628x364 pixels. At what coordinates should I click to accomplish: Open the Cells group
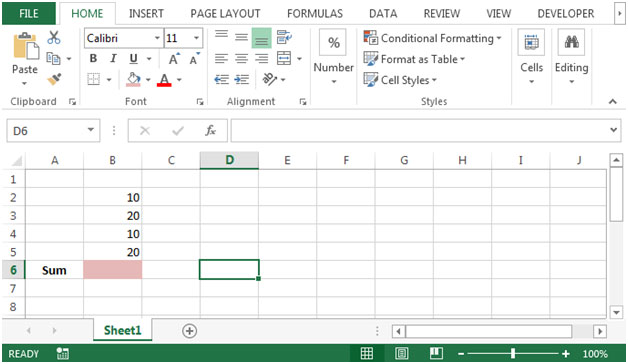coord(531,56)
